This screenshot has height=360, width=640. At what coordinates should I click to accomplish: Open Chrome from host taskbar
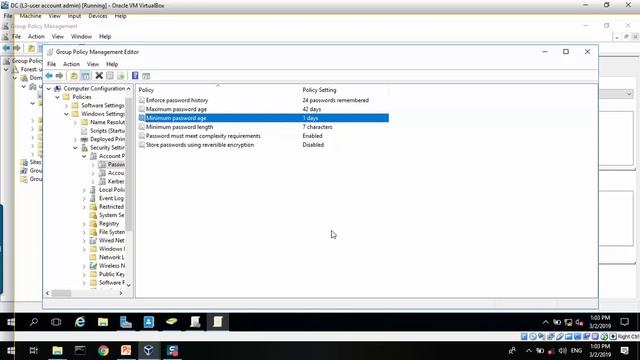103,351
